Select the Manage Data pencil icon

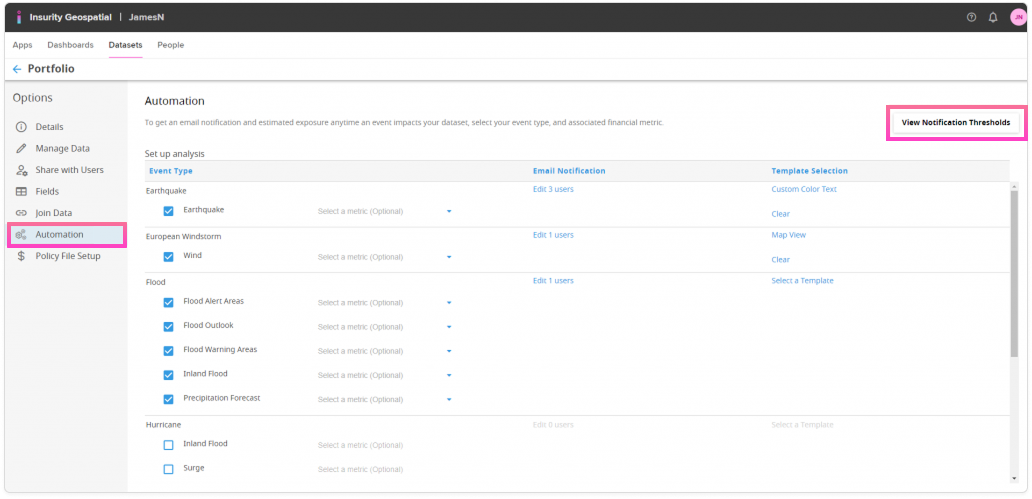click(x=21, y=148)
